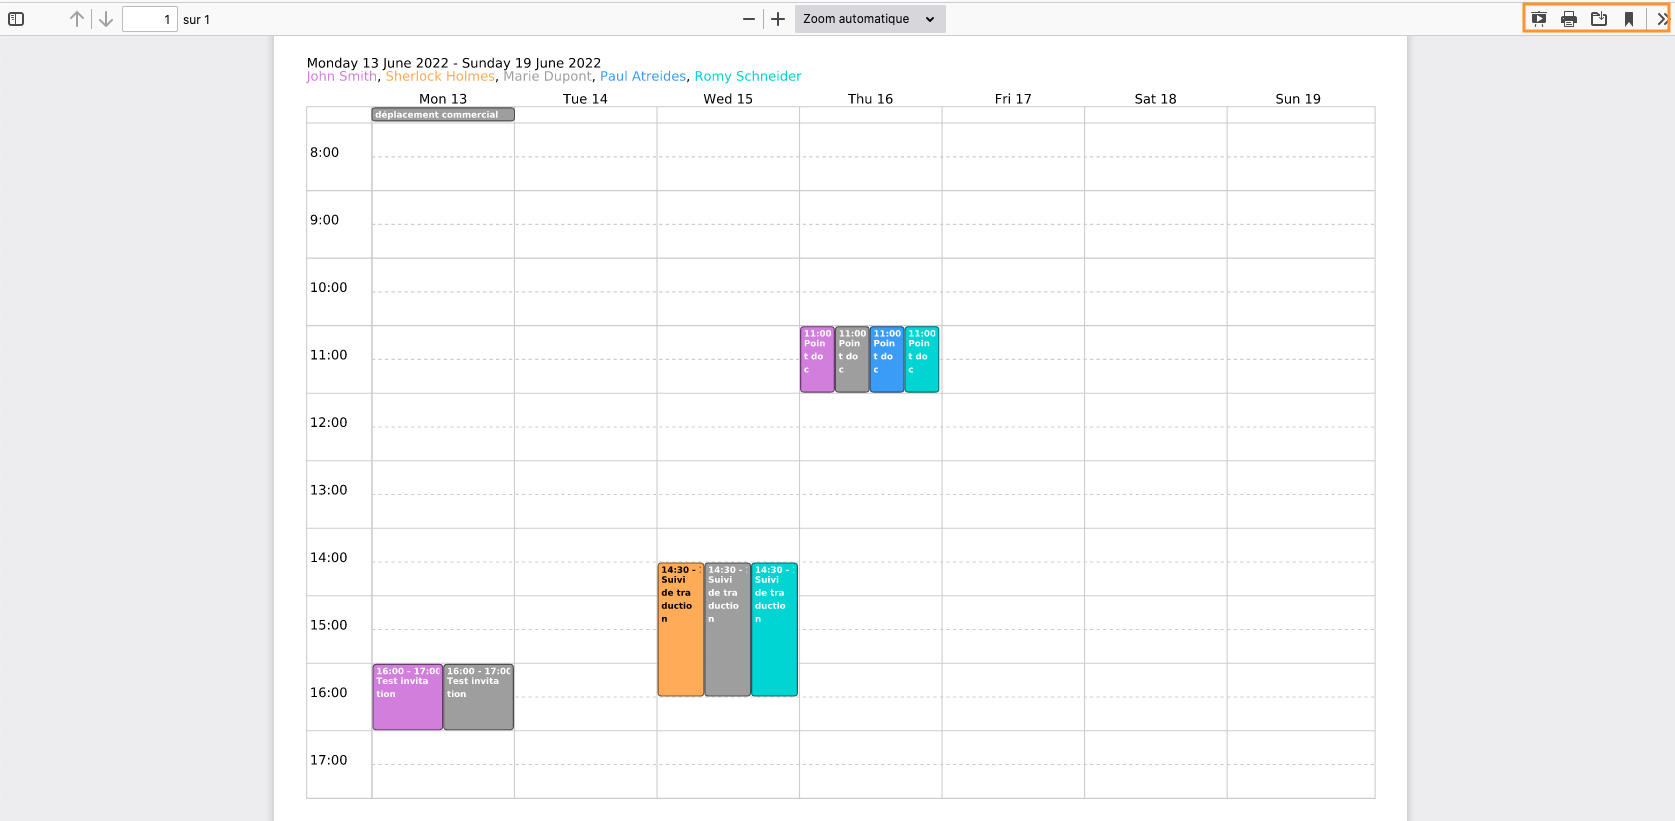Image resolution: width=1675 pixels, height=821 pixels.
Task: Click the purple Test invitation event on Monday
Action: click(x=407, y=697)
